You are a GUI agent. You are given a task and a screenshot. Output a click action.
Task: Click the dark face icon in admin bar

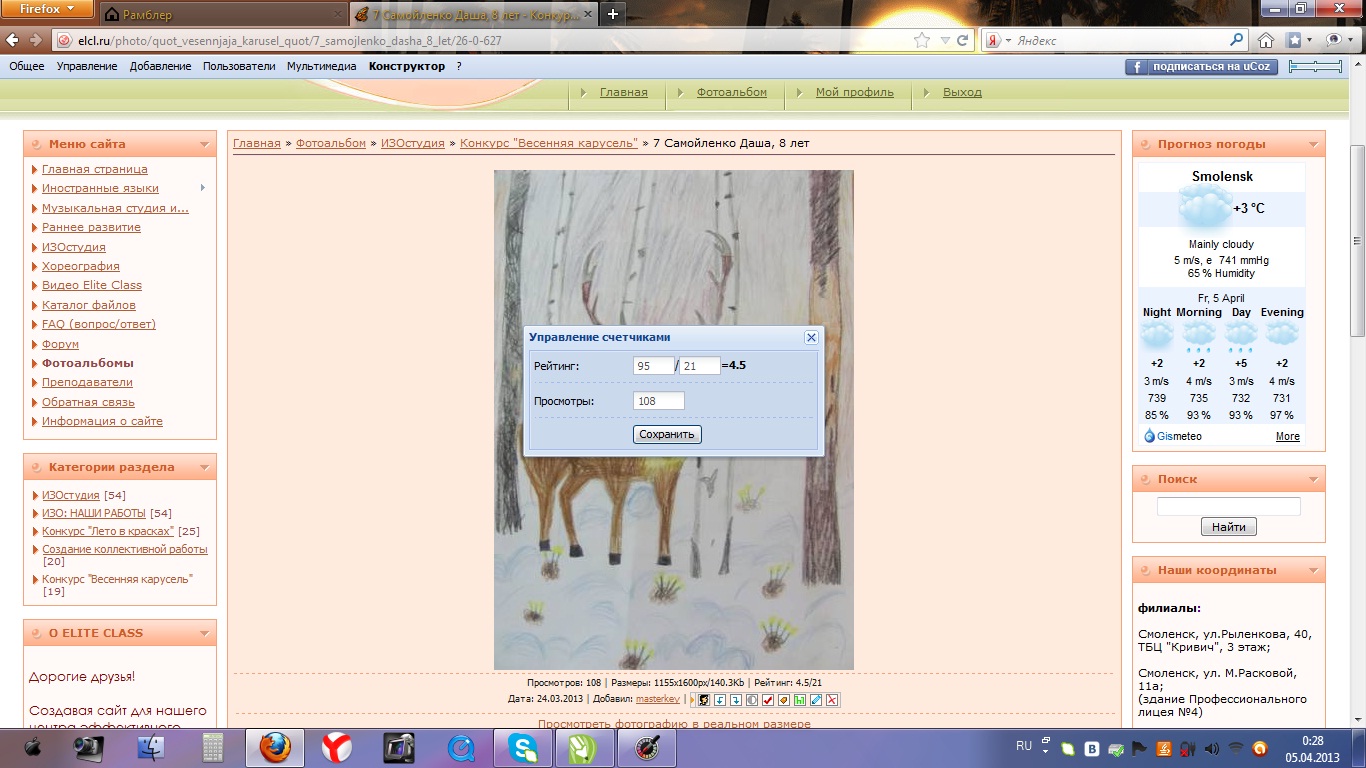click(704, 700)
